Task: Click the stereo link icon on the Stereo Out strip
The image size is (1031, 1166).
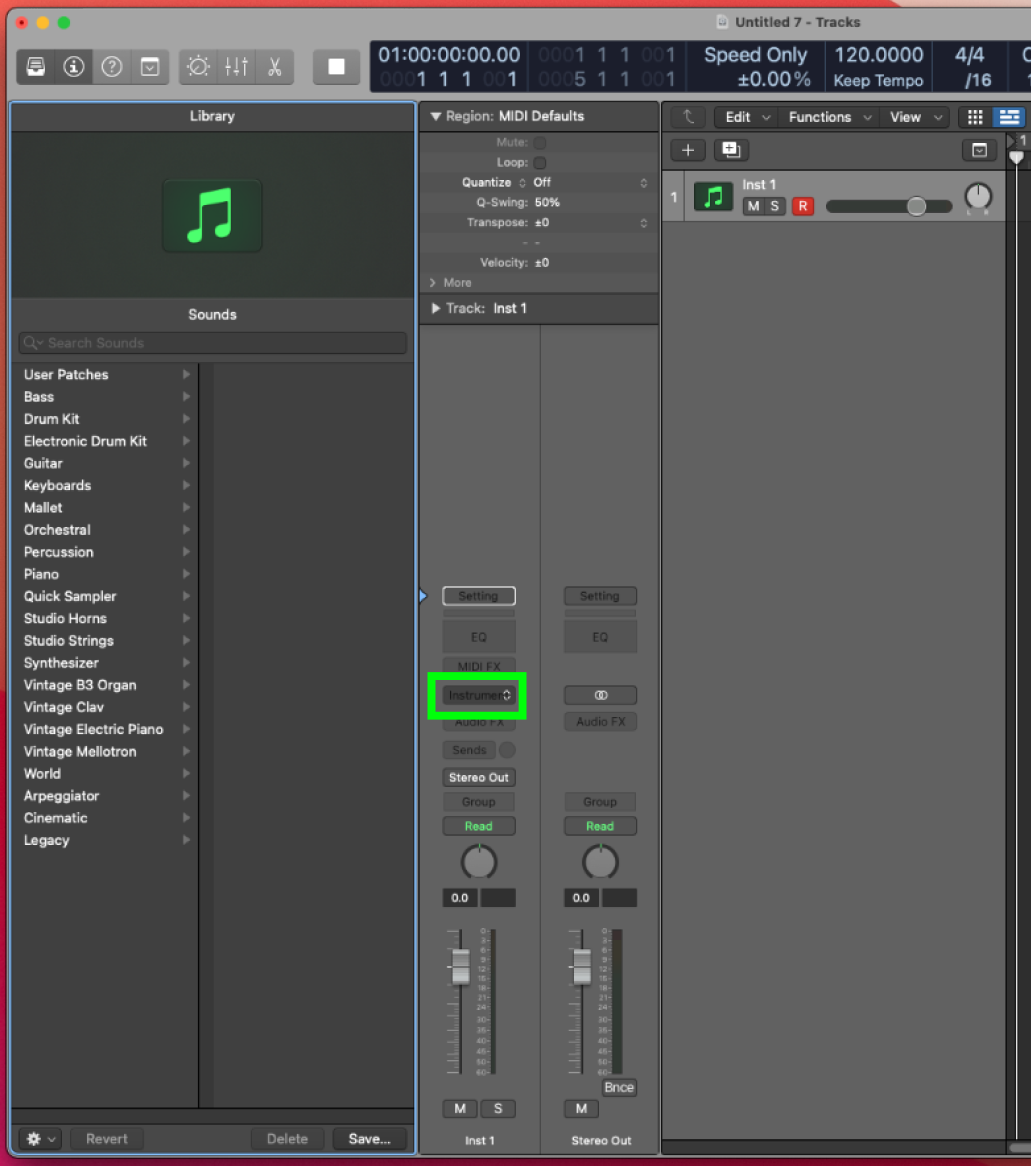Action: pos(600,695)
